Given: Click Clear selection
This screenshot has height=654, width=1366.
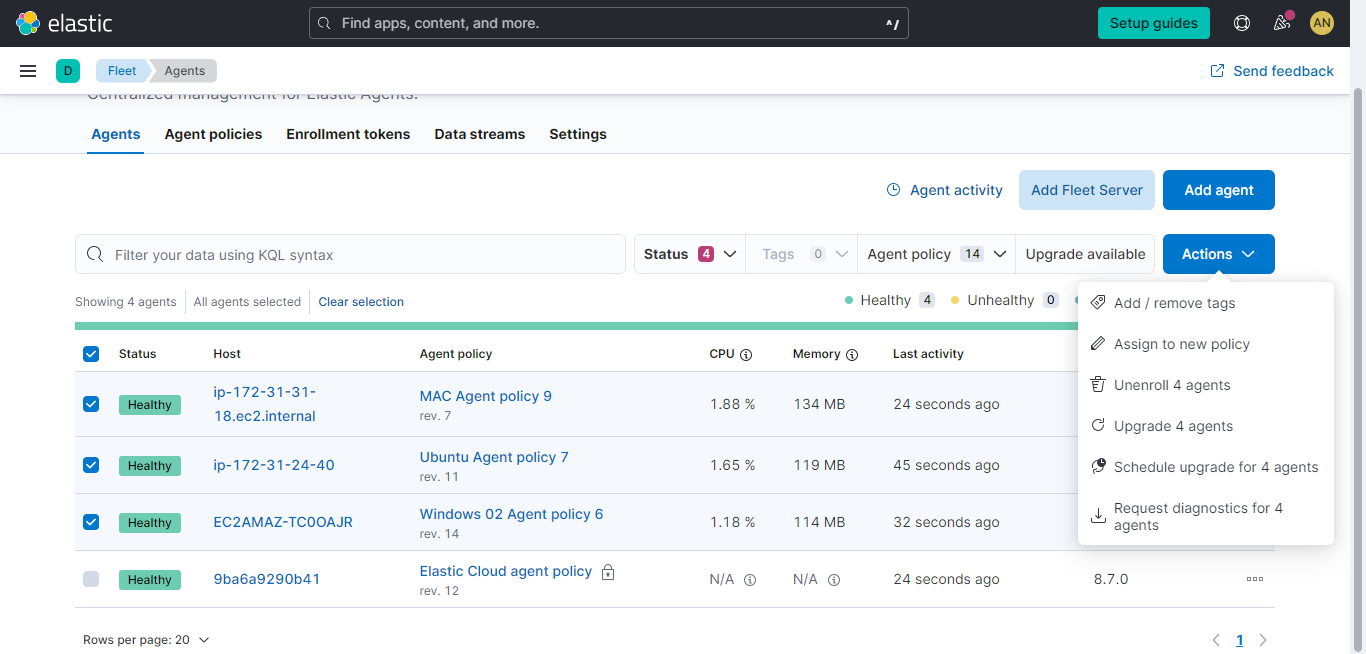Looking at the screenshot, I should coord(361,302).
